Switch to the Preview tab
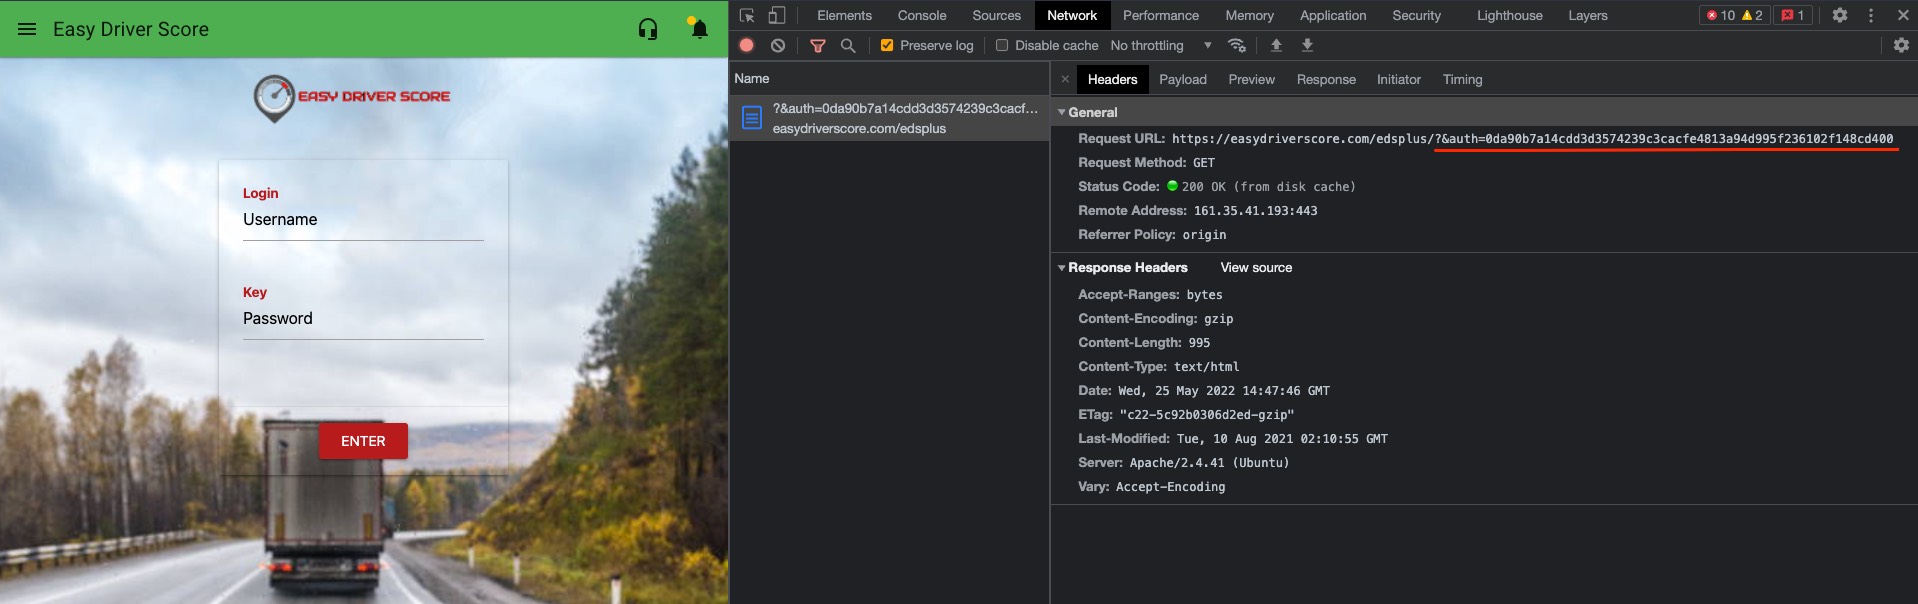 pos(1251,79)
